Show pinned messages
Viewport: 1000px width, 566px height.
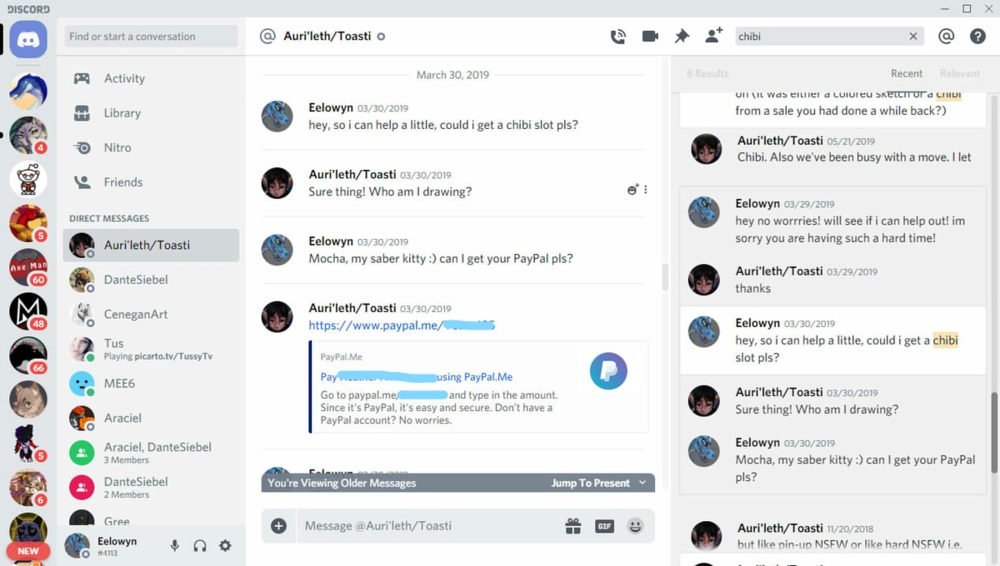tap(682, 36)
